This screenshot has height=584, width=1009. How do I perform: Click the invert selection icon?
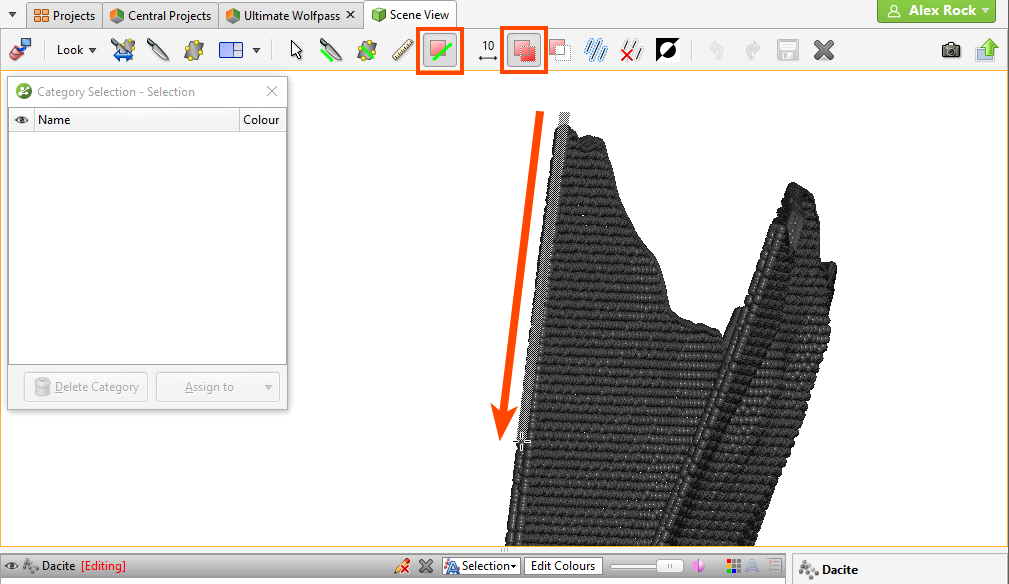coord(667,50)
